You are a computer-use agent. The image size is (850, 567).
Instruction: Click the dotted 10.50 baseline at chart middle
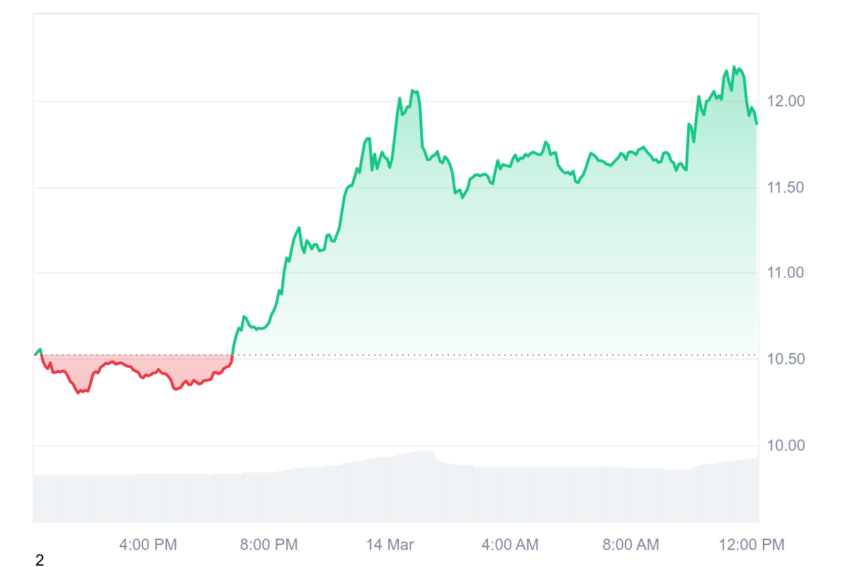[x=396, y=355]
